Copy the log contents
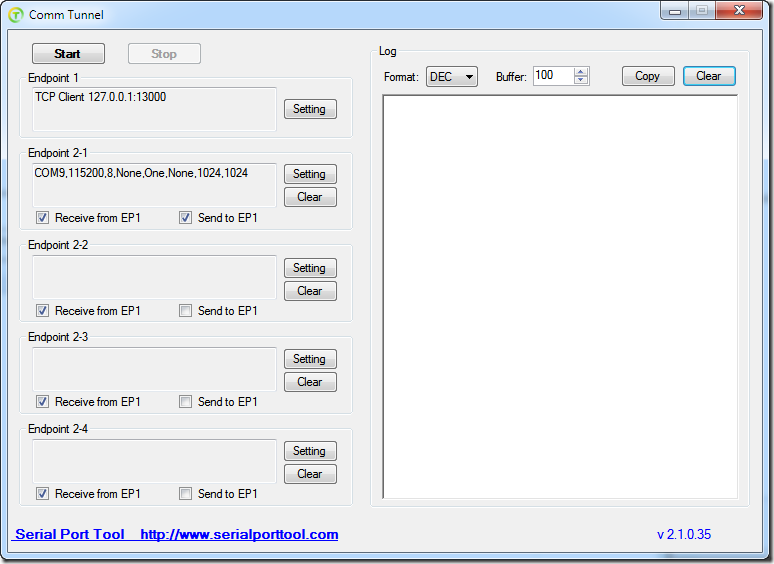The width and height of the screenshot is (774, 564). point(648,76)
